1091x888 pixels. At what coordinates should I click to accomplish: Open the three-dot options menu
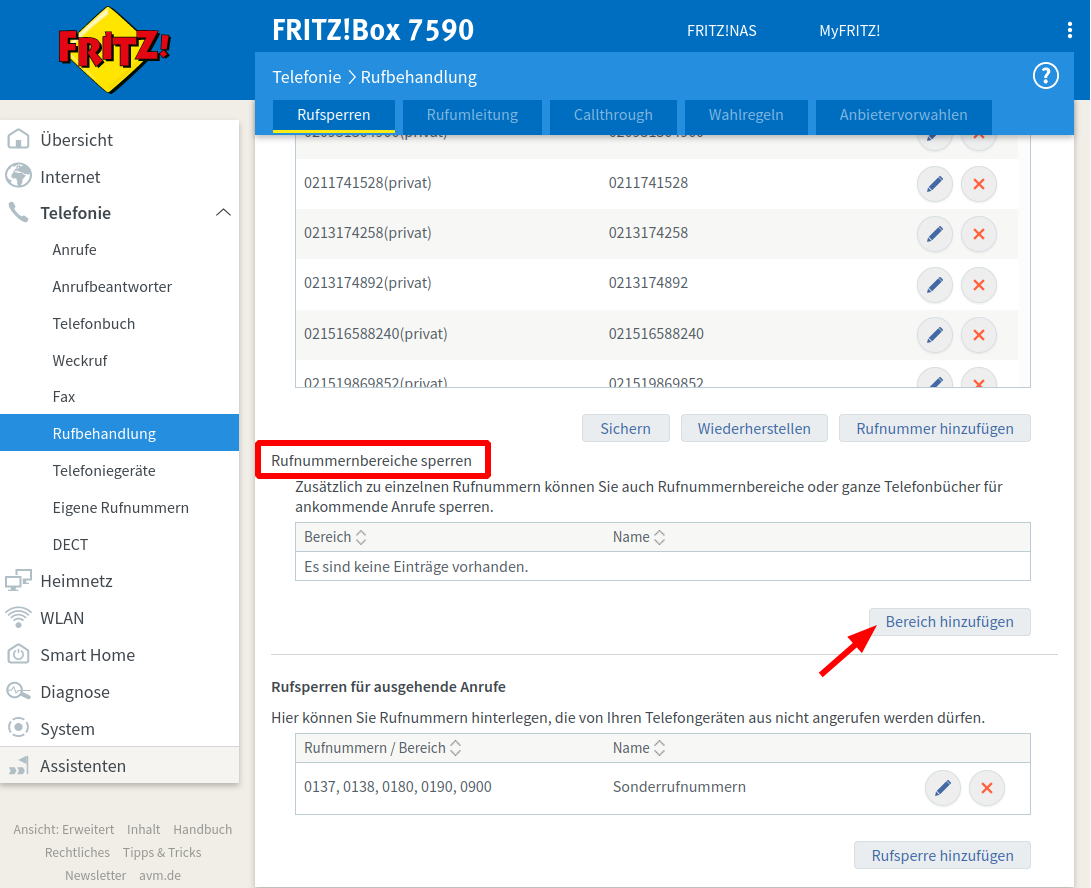pyautogui.click(x=1069, y=30)
